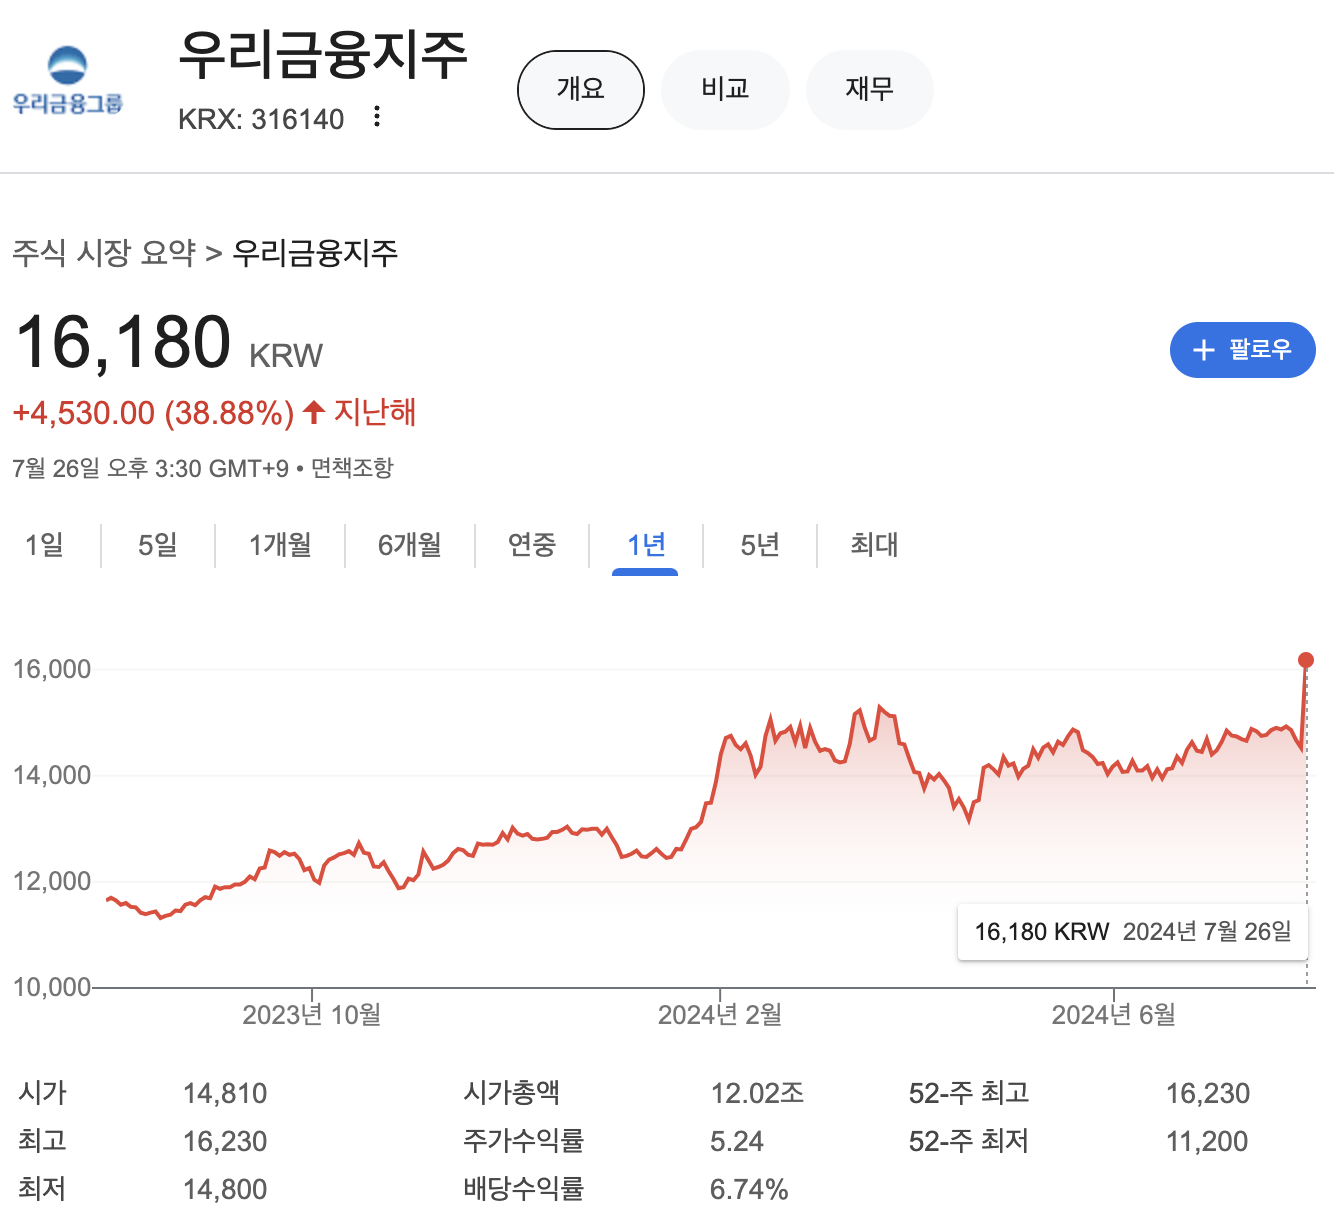The image size is (1334, 1226).
Task: Click the 시가총액 label
Action: pyautogui.click(x=511, y=1092)
